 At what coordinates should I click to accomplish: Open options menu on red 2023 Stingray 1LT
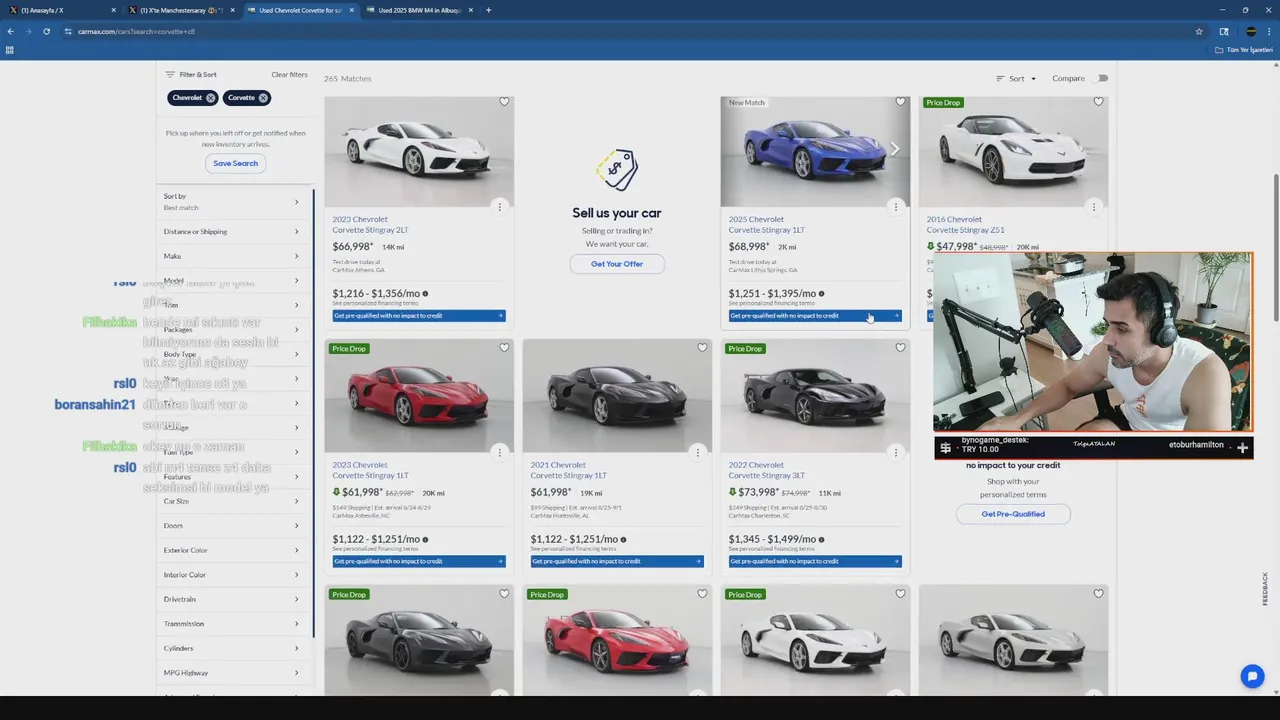click(x=499, y=452)
